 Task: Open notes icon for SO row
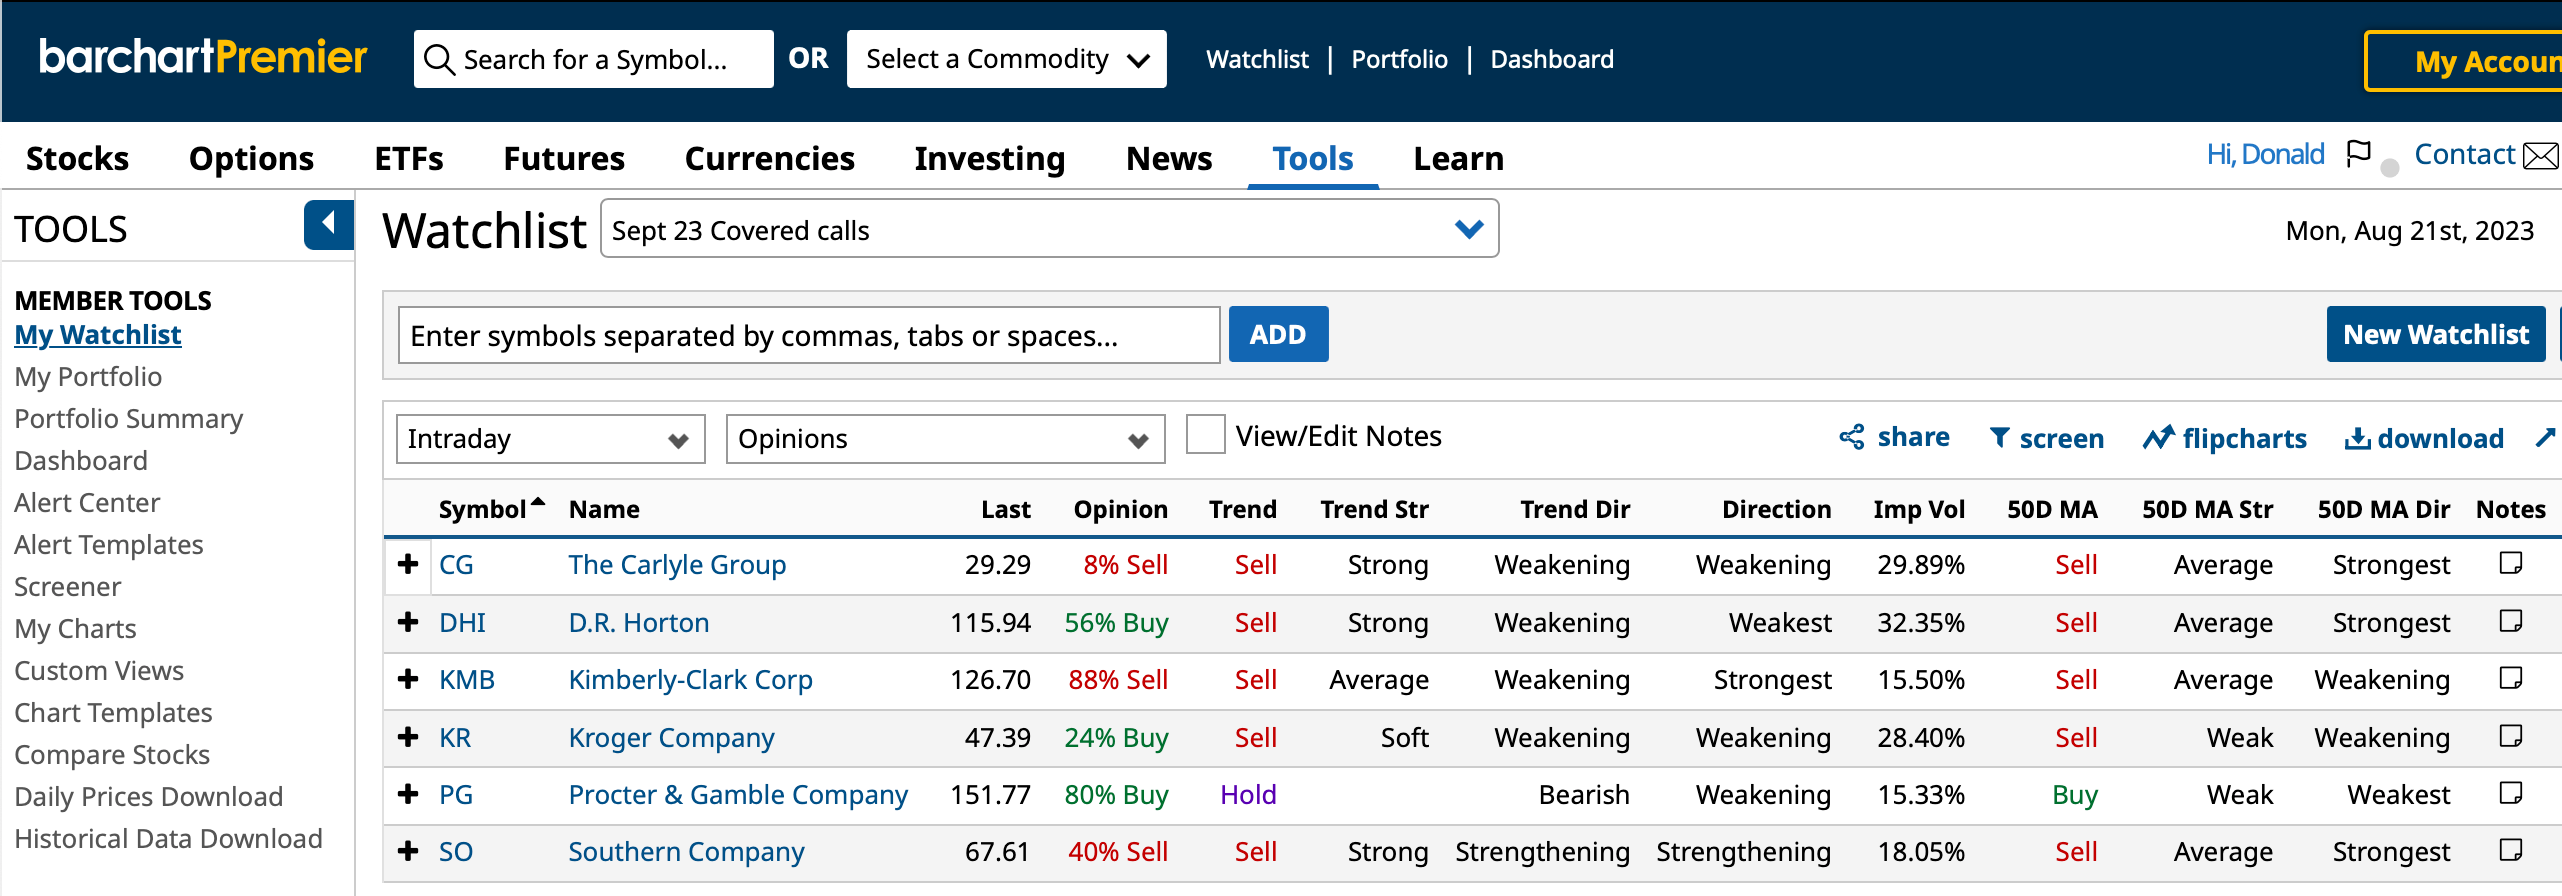coord(2510,850)
